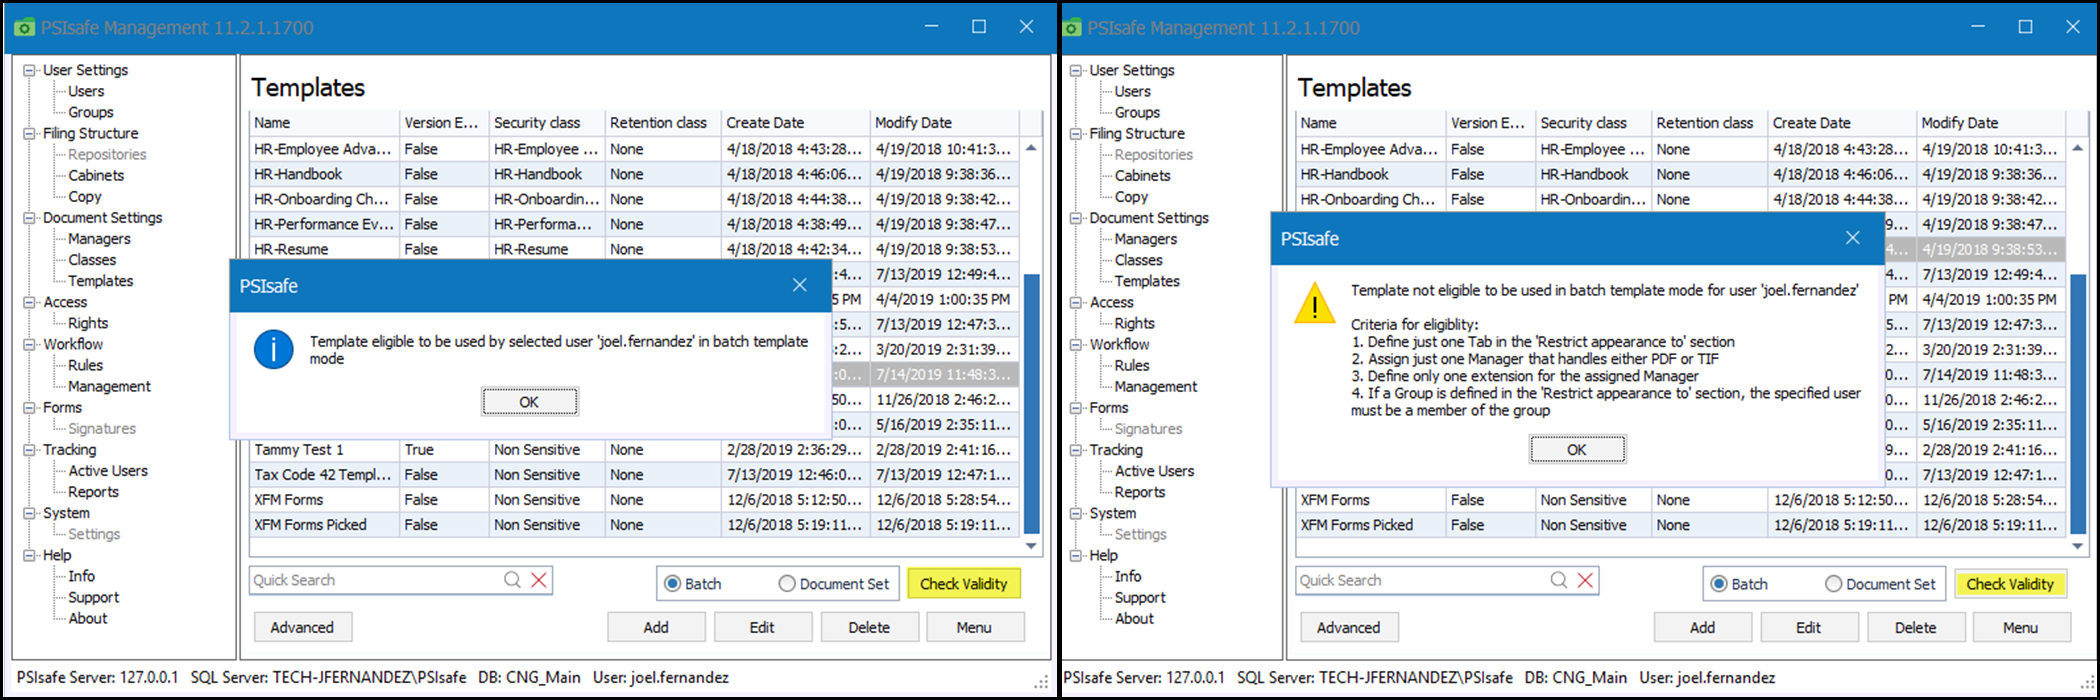2100x700 pixels.
Task: Click scroll up arrow of right templates list
Action: pyautogui.click(x=2077, y=148)
